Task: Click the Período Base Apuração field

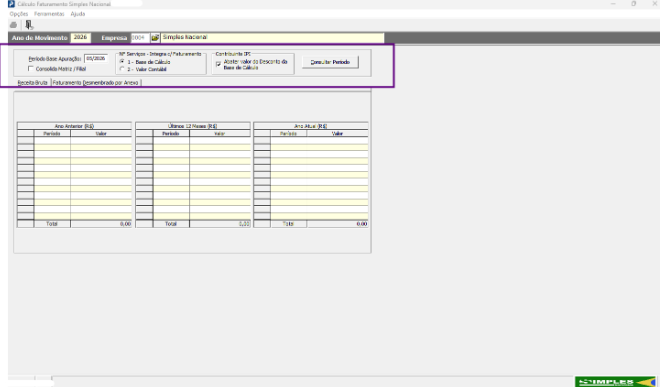Action: (96, 59)
